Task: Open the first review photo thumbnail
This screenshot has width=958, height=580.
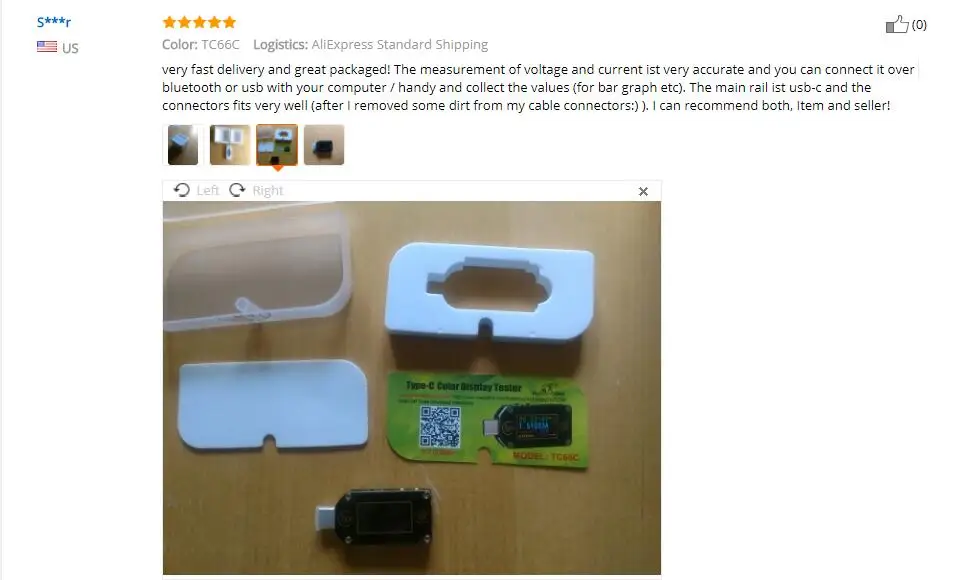Action: pos(183,145)
